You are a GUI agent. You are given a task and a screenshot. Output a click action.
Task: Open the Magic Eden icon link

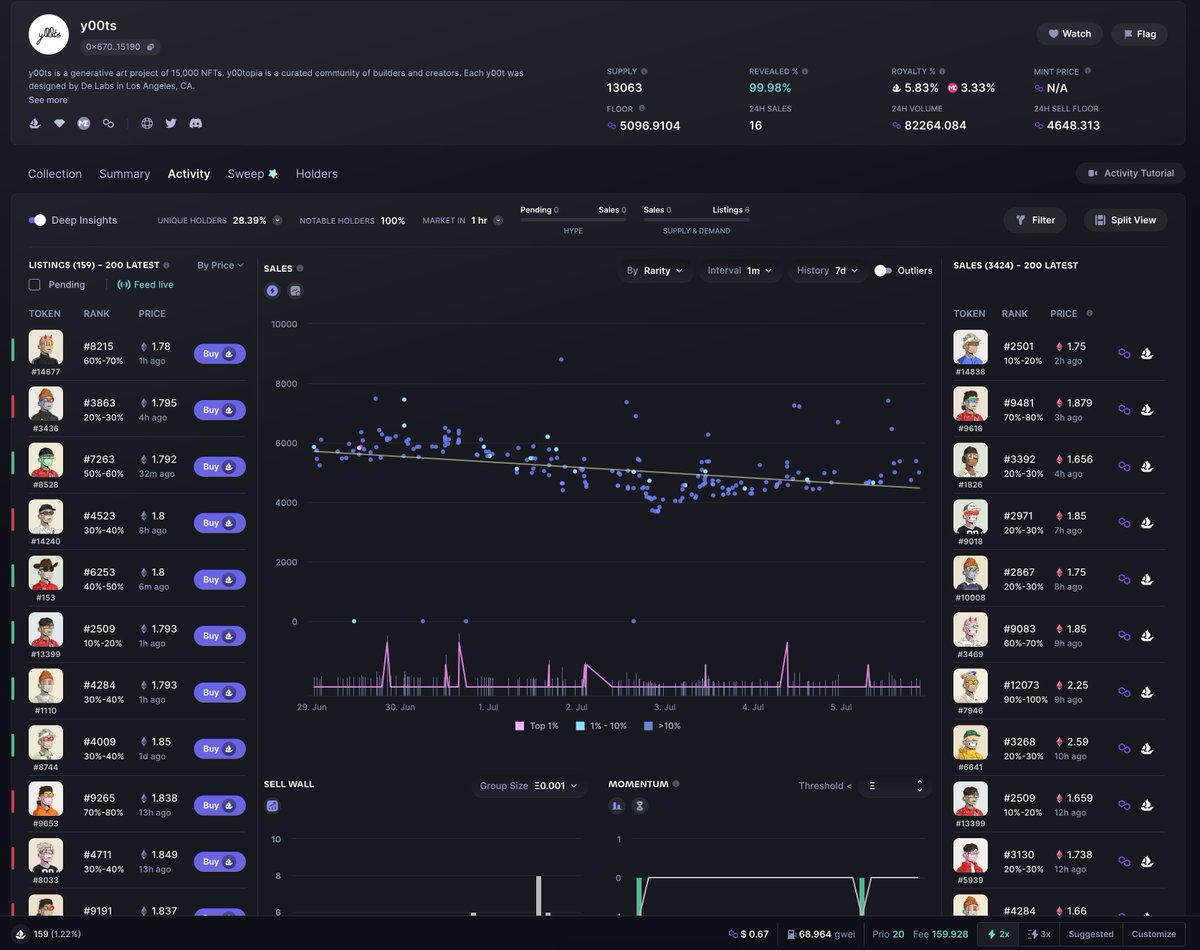[x=84, y=123]
